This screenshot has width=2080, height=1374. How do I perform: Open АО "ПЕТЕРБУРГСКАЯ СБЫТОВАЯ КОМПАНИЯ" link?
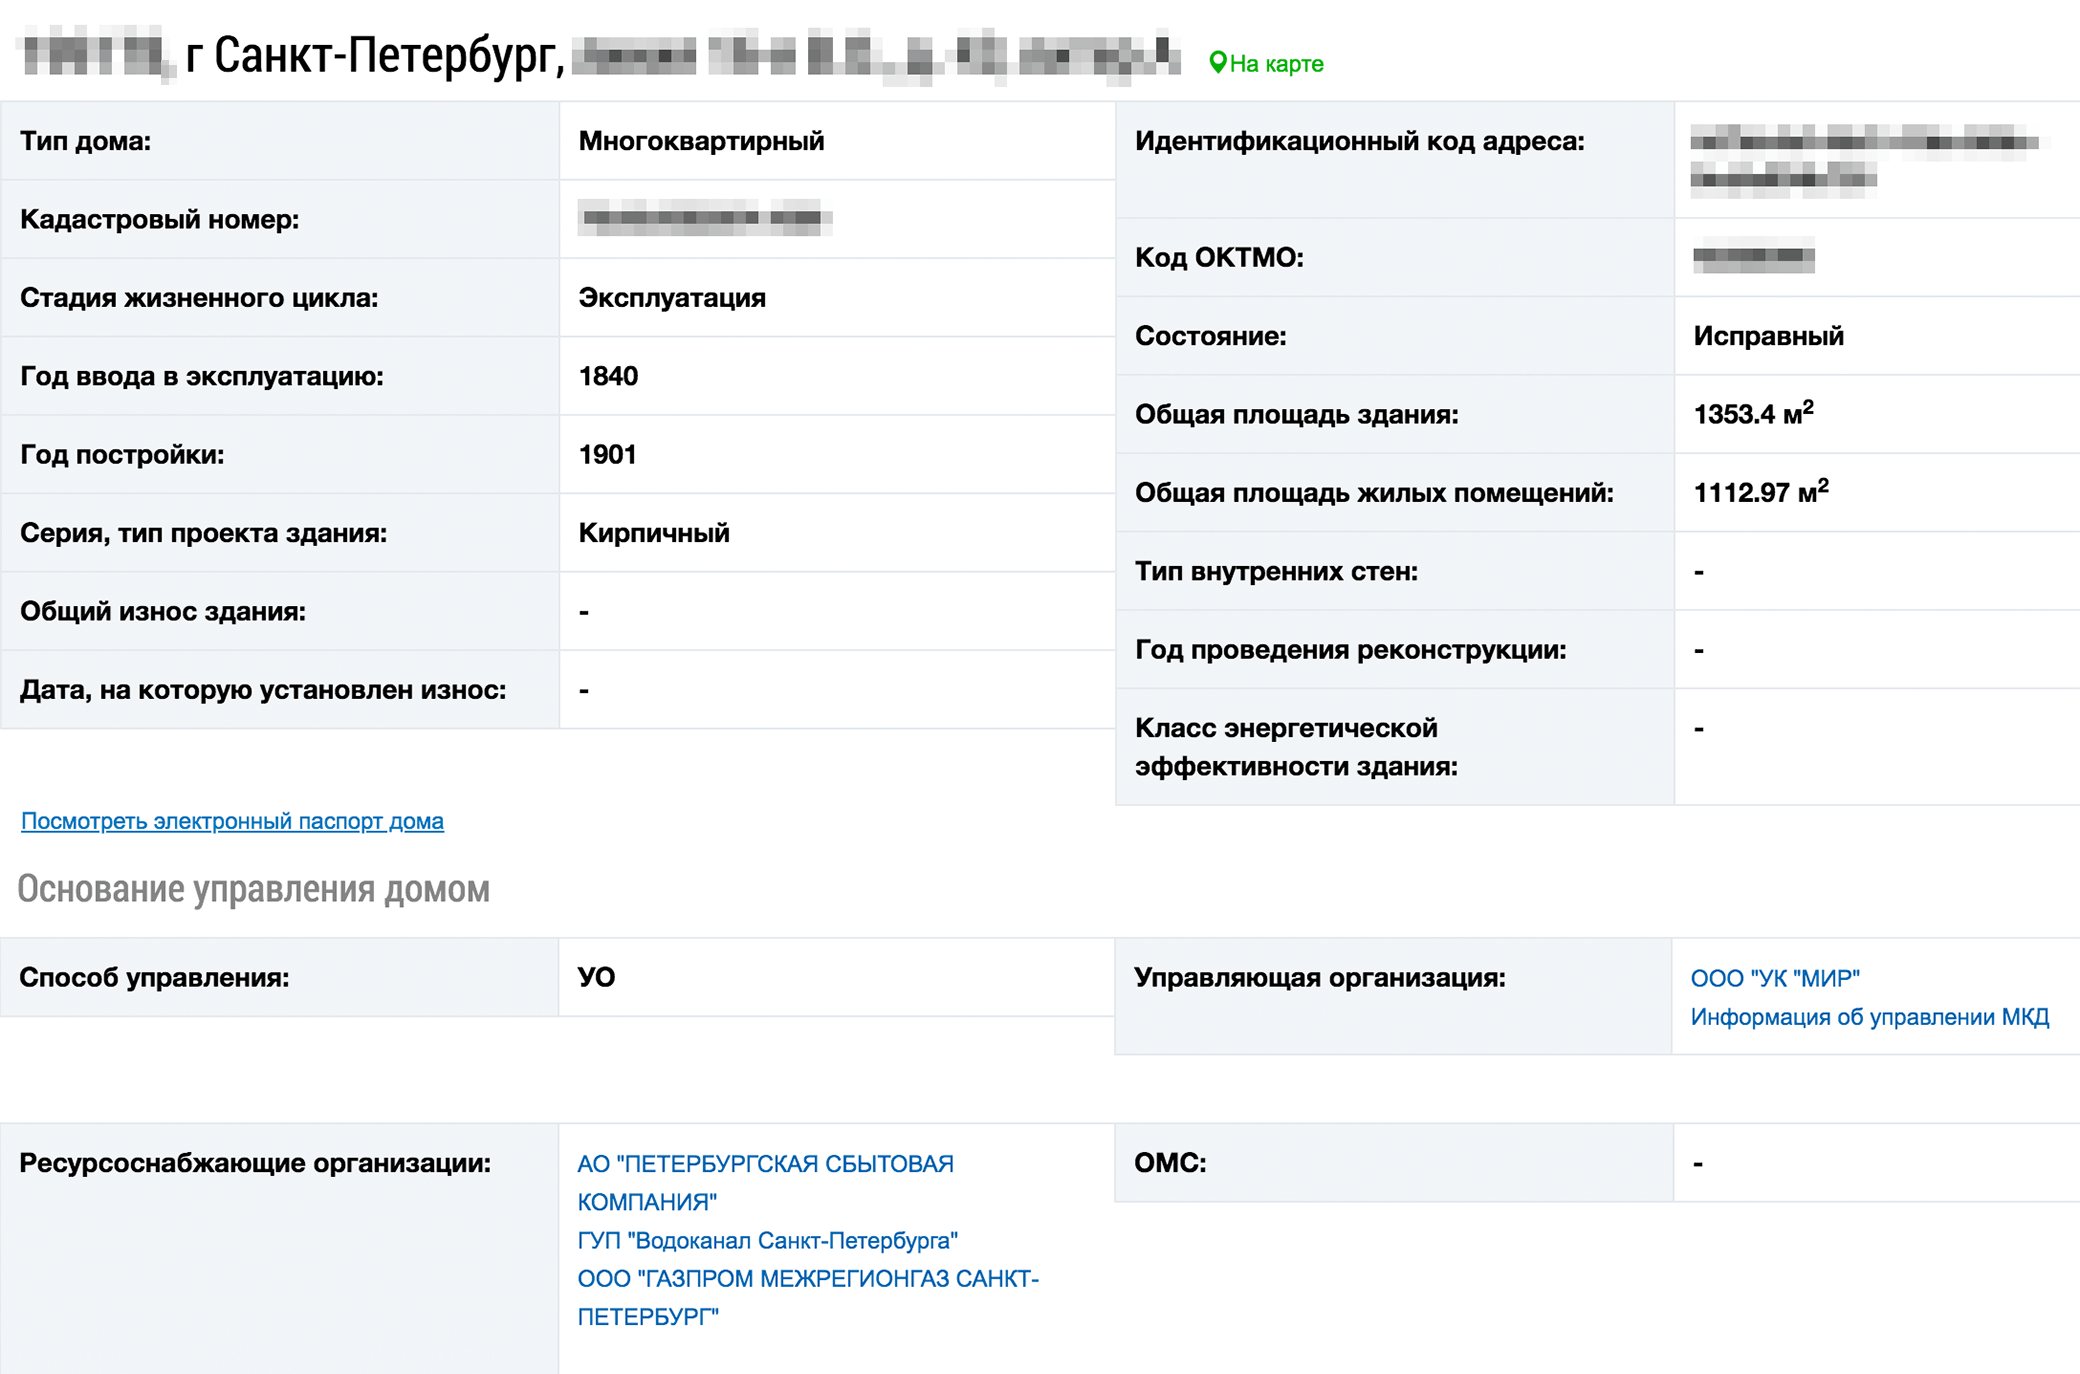[x=765, y=1182]
